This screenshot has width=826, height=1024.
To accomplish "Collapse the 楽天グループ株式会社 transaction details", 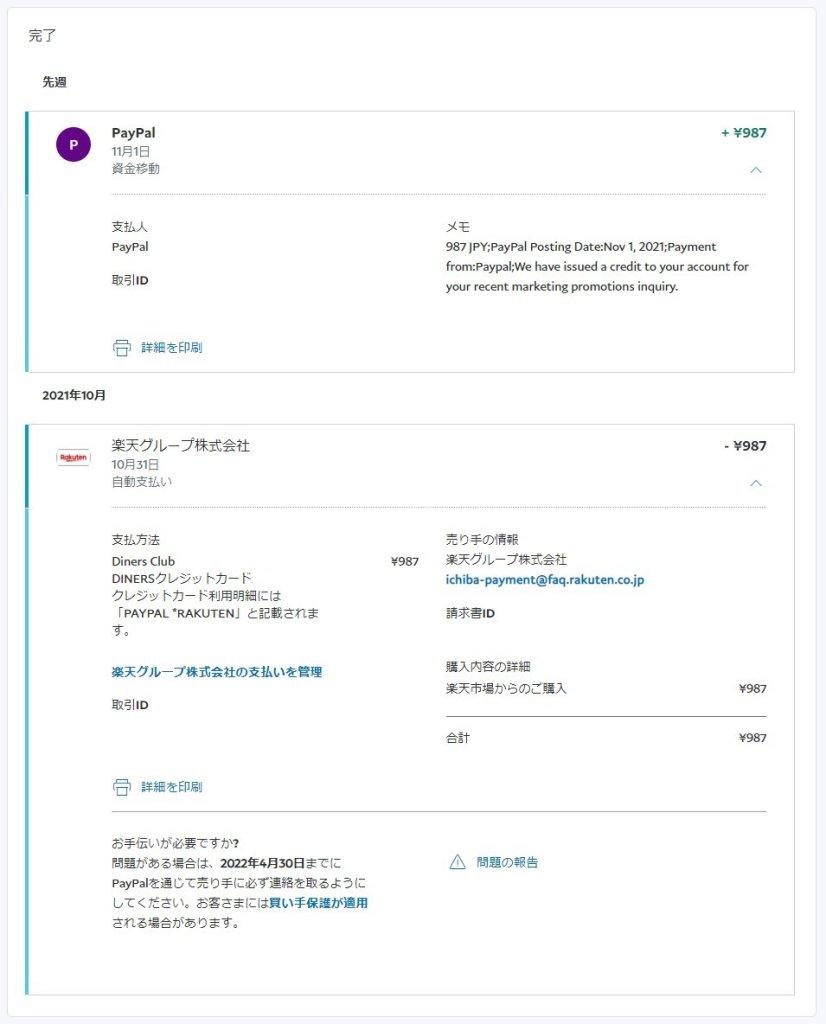I will (x=755, y=483).
